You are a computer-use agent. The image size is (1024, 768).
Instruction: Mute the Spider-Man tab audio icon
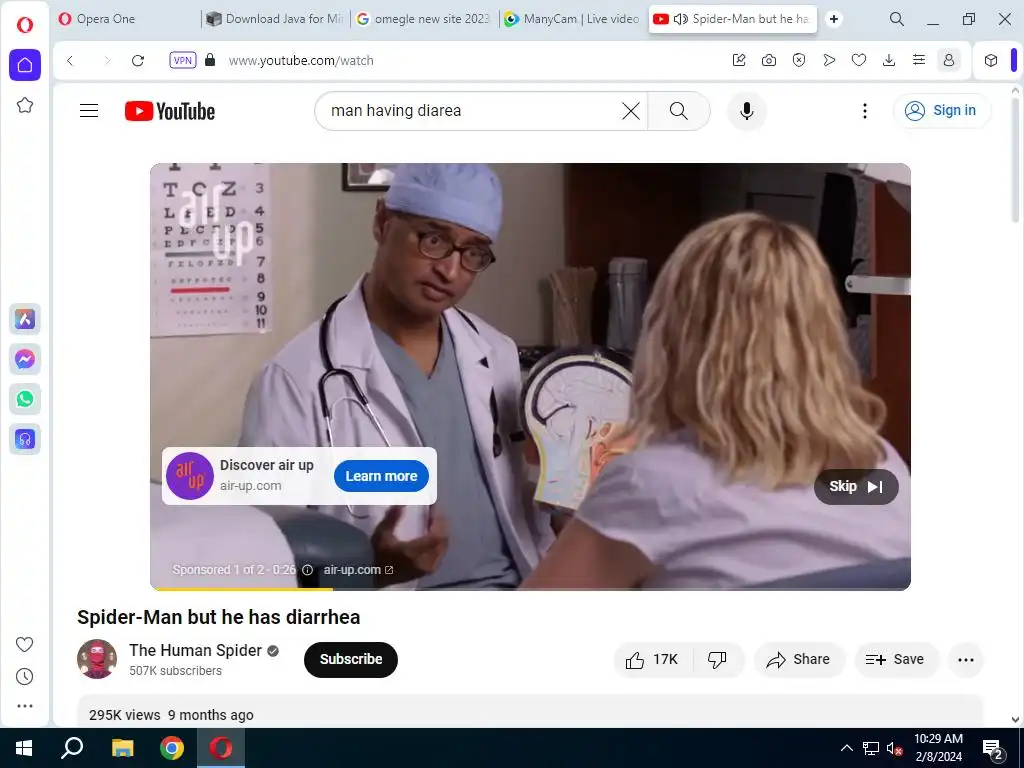point(680,19)
